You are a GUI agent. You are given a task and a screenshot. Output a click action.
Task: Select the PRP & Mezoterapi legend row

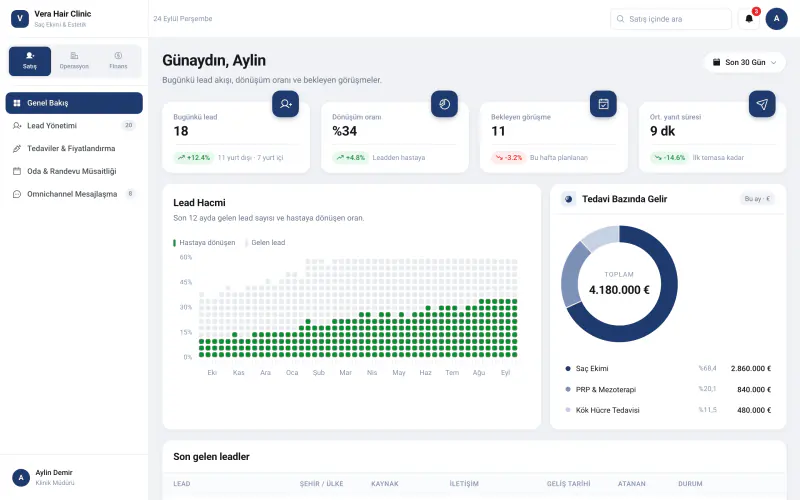pos(668,389)
